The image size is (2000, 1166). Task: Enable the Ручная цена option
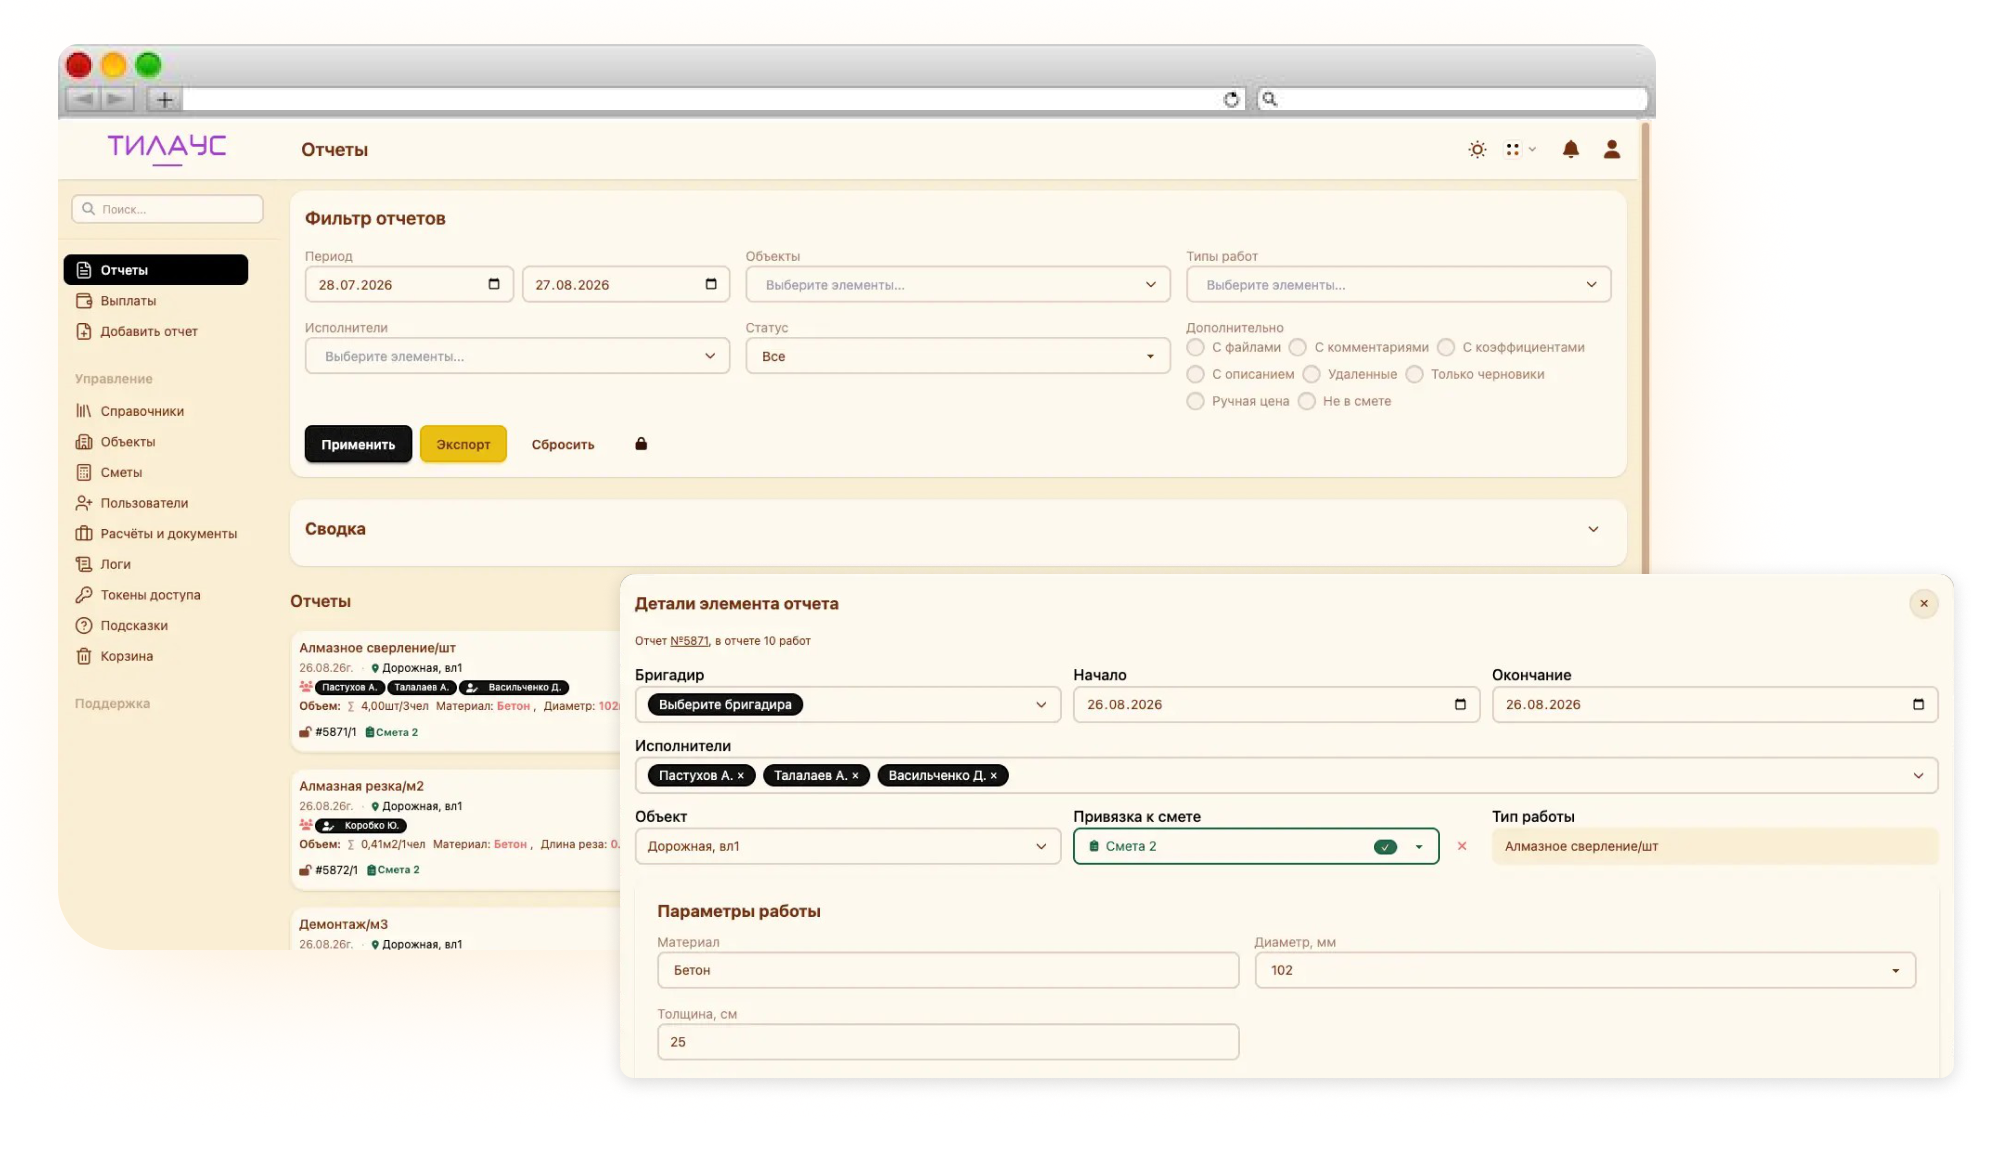(1195, 401)
